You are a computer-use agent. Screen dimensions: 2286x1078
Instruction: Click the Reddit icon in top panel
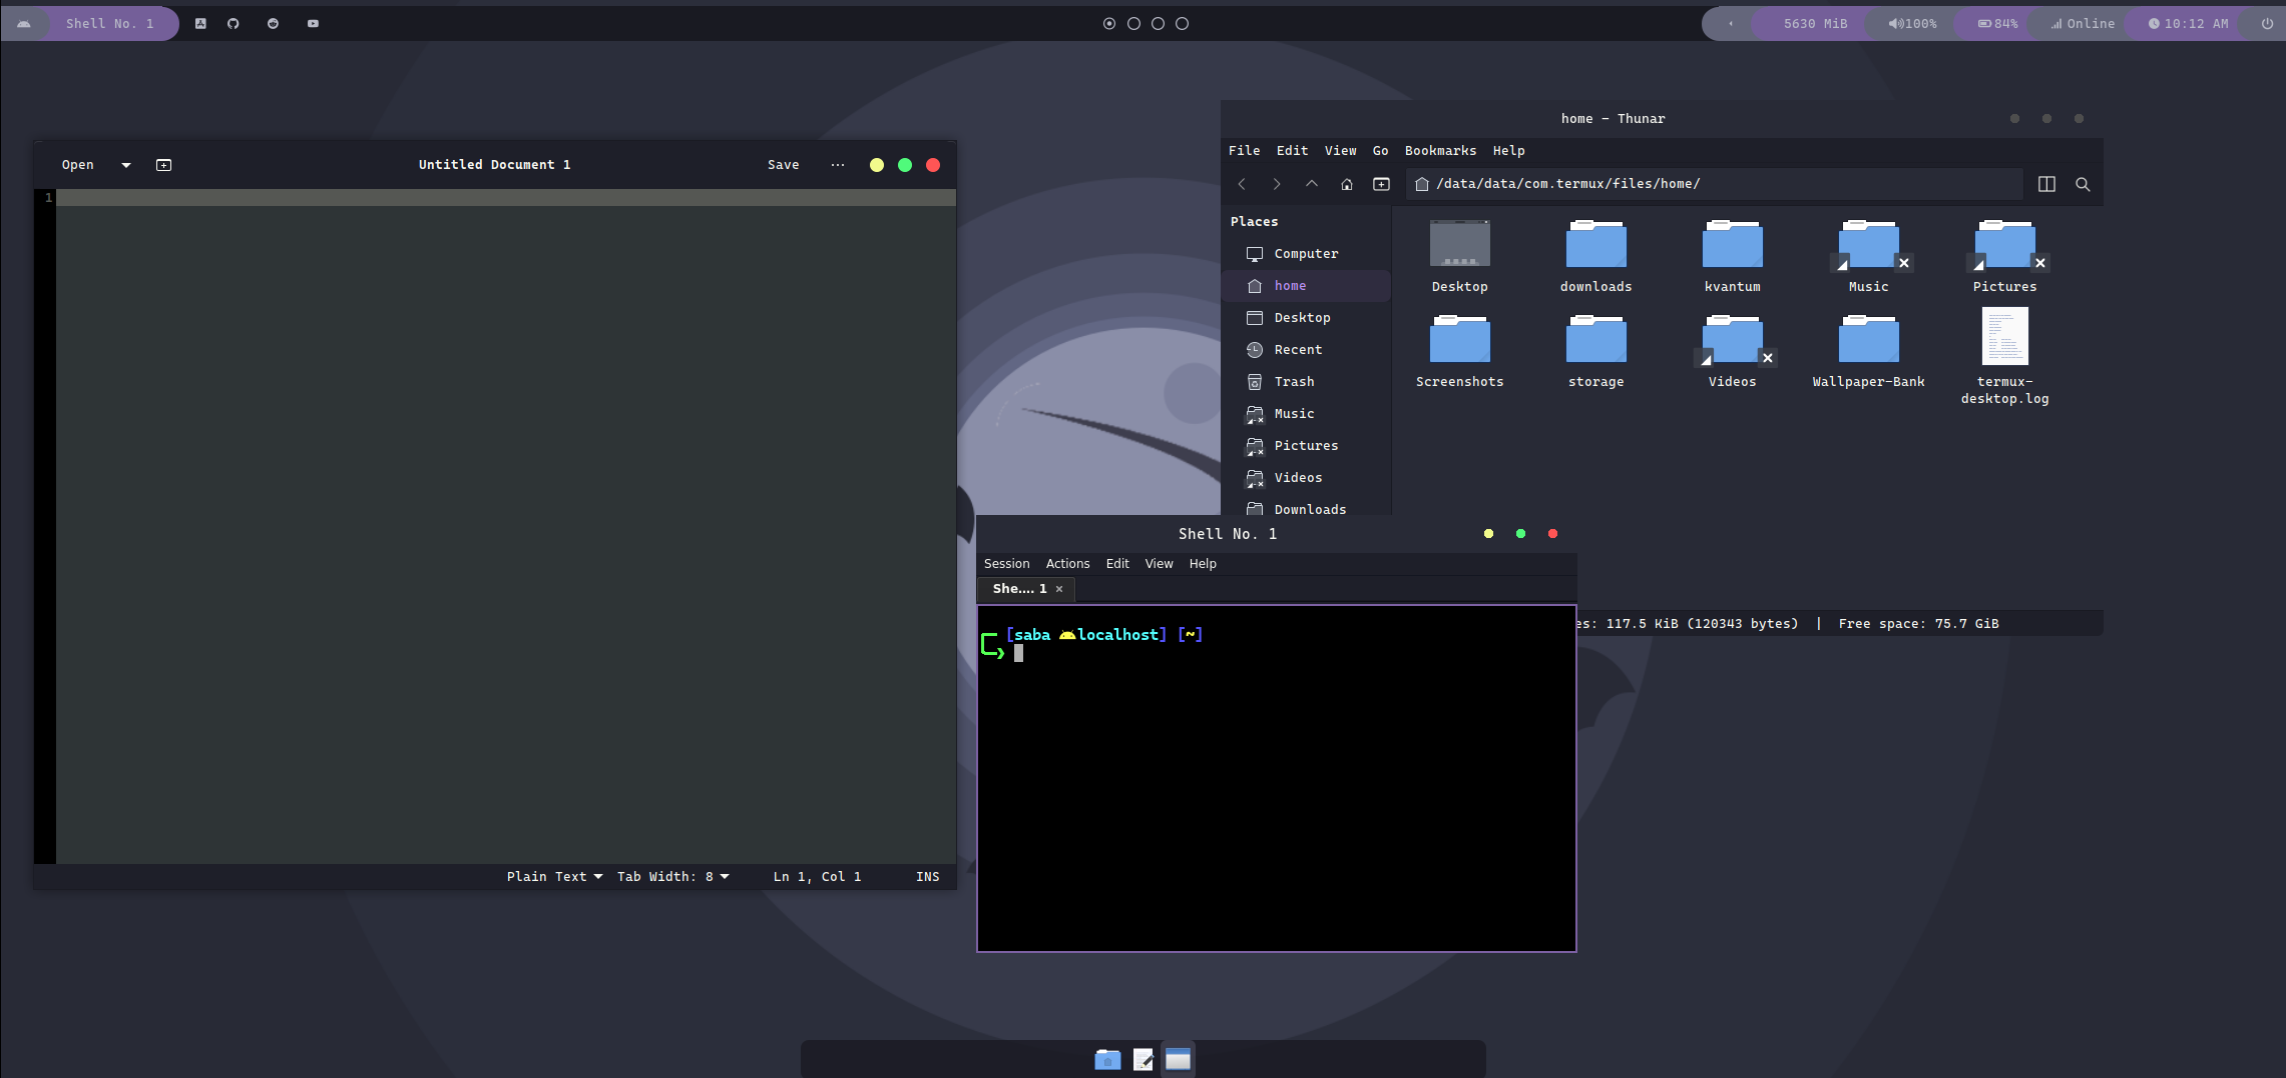pos(273,23)
